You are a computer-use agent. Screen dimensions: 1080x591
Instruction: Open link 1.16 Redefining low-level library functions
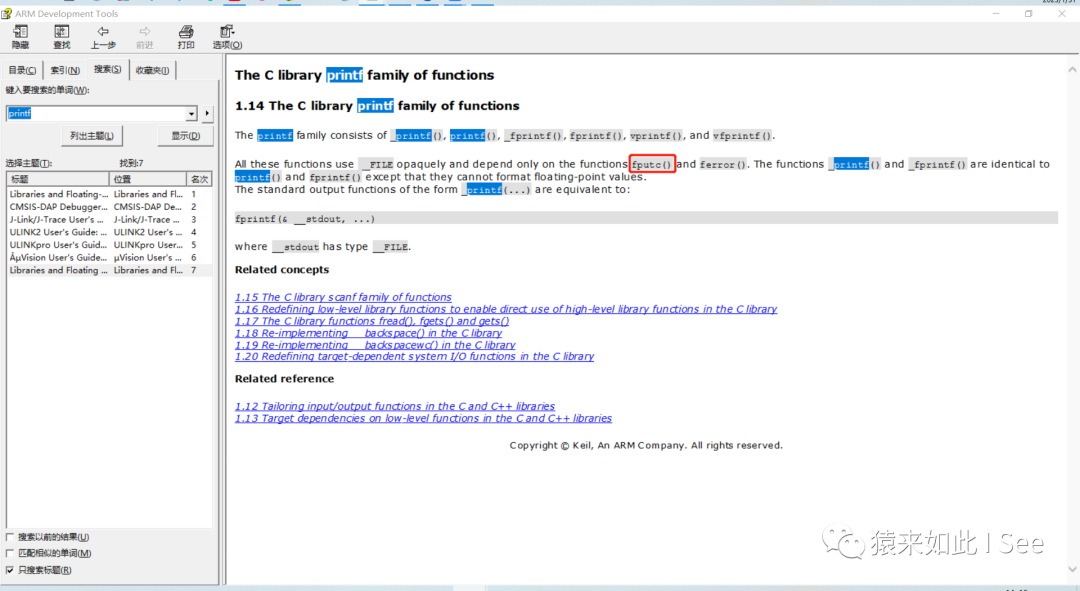click(x=506, y=309)
